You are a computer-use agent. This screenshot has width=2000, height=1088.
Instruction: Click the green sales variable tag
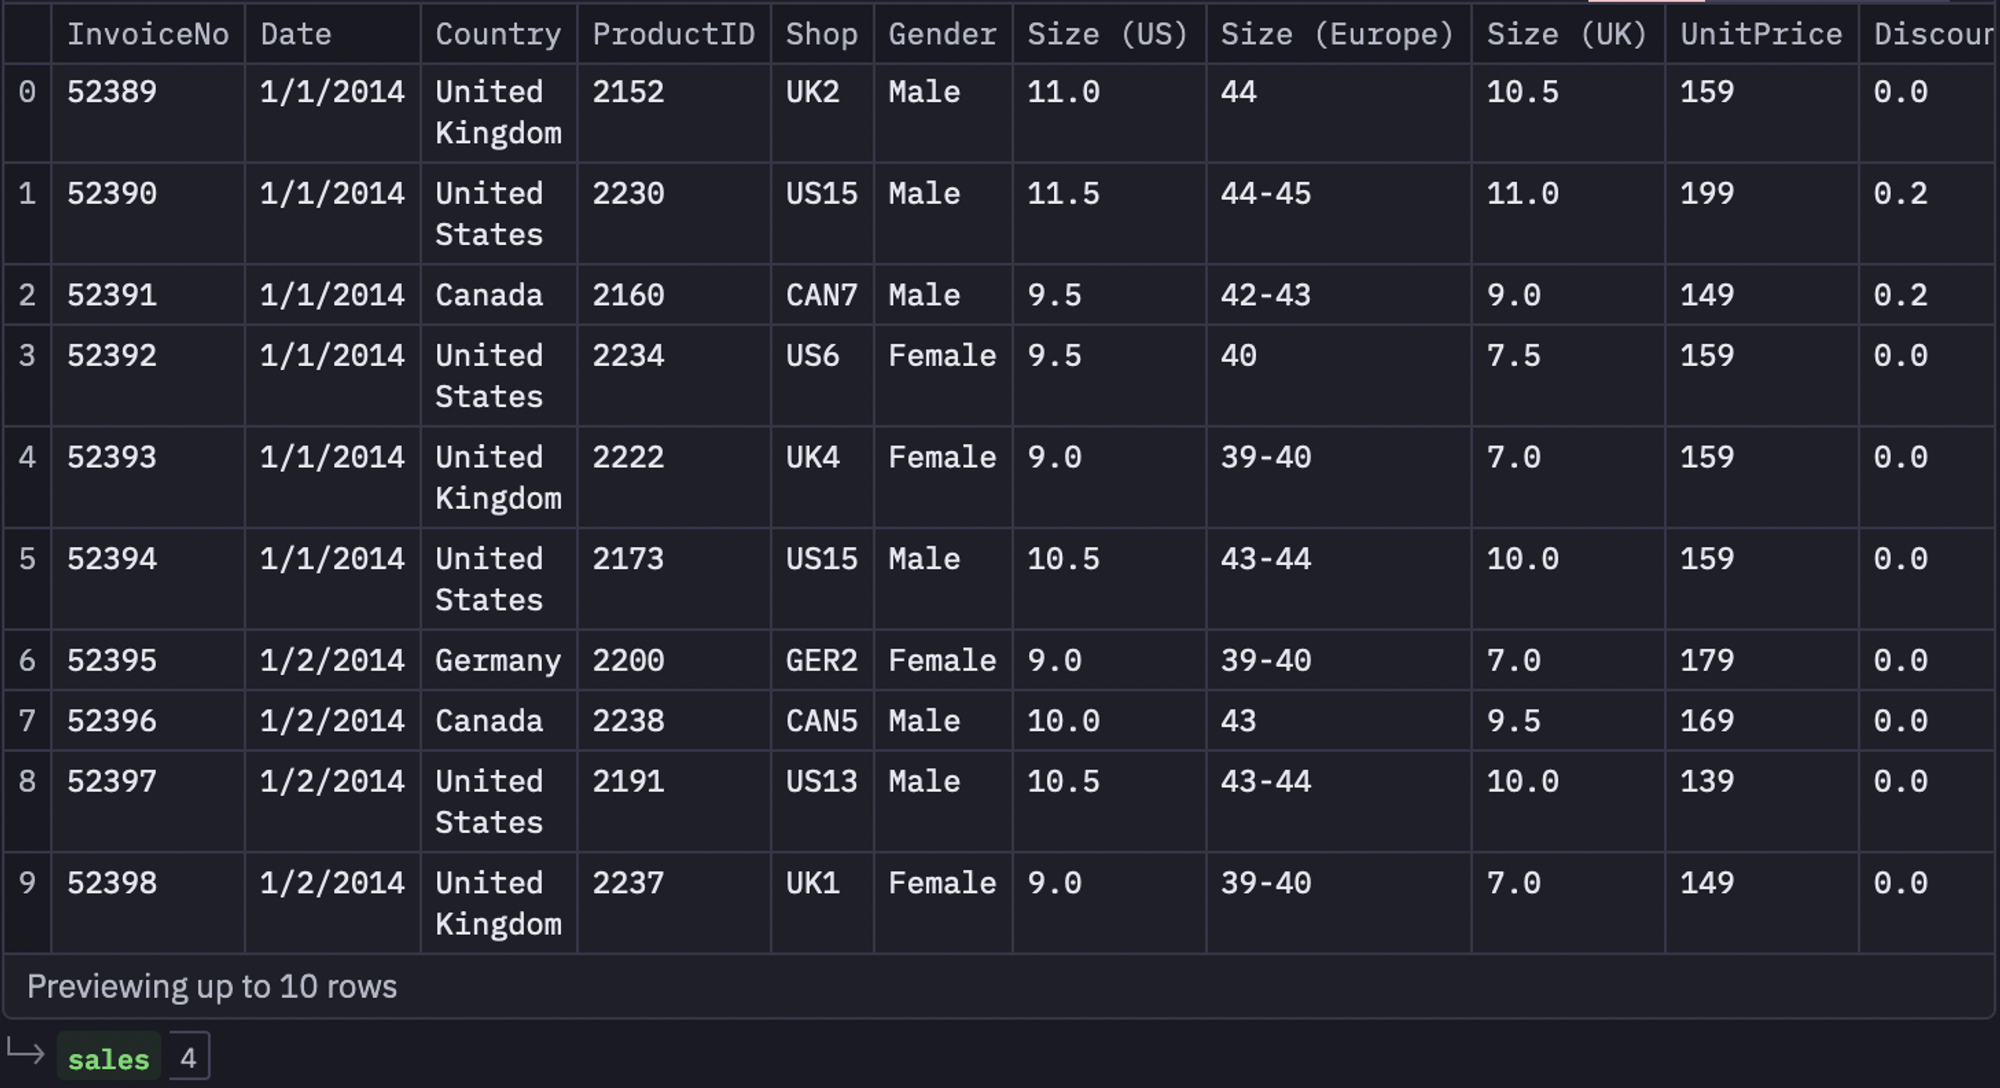tap(108, 1059)
